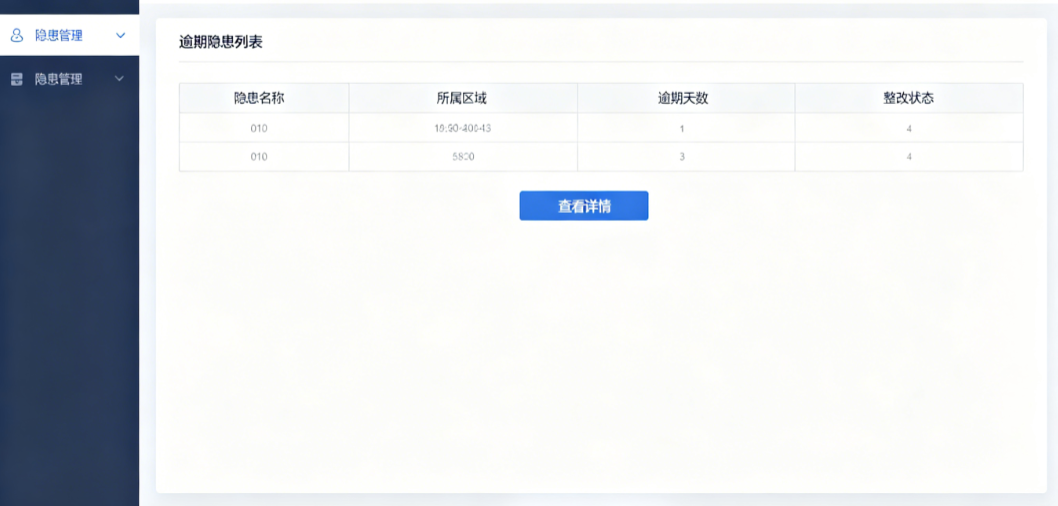This screenshot has width=1058, height=506.
Task: Click the server icon in dark sidebar item
Action: pos(17,79)
